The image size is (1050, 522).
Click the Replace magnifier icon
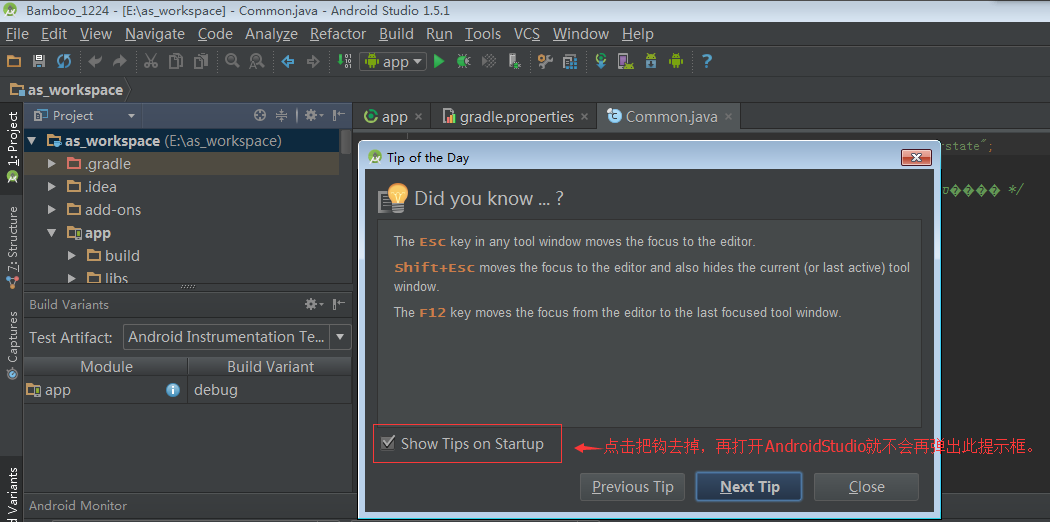pyautogui.click(x=256, y=62)
